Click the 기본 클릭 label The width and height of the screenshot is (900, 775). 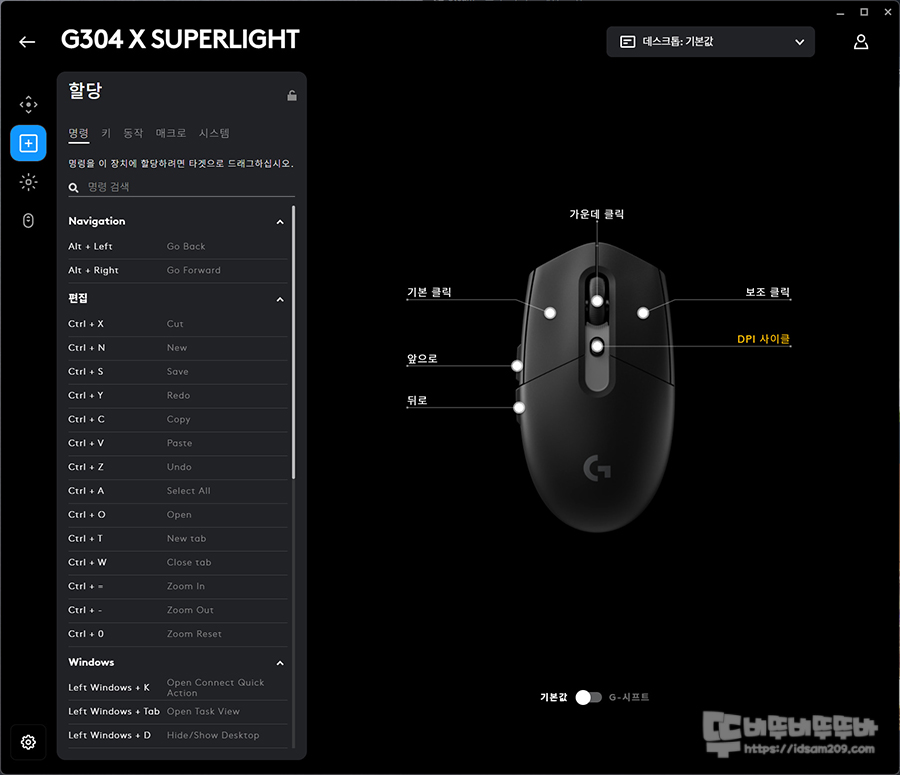tap(429, 292)
